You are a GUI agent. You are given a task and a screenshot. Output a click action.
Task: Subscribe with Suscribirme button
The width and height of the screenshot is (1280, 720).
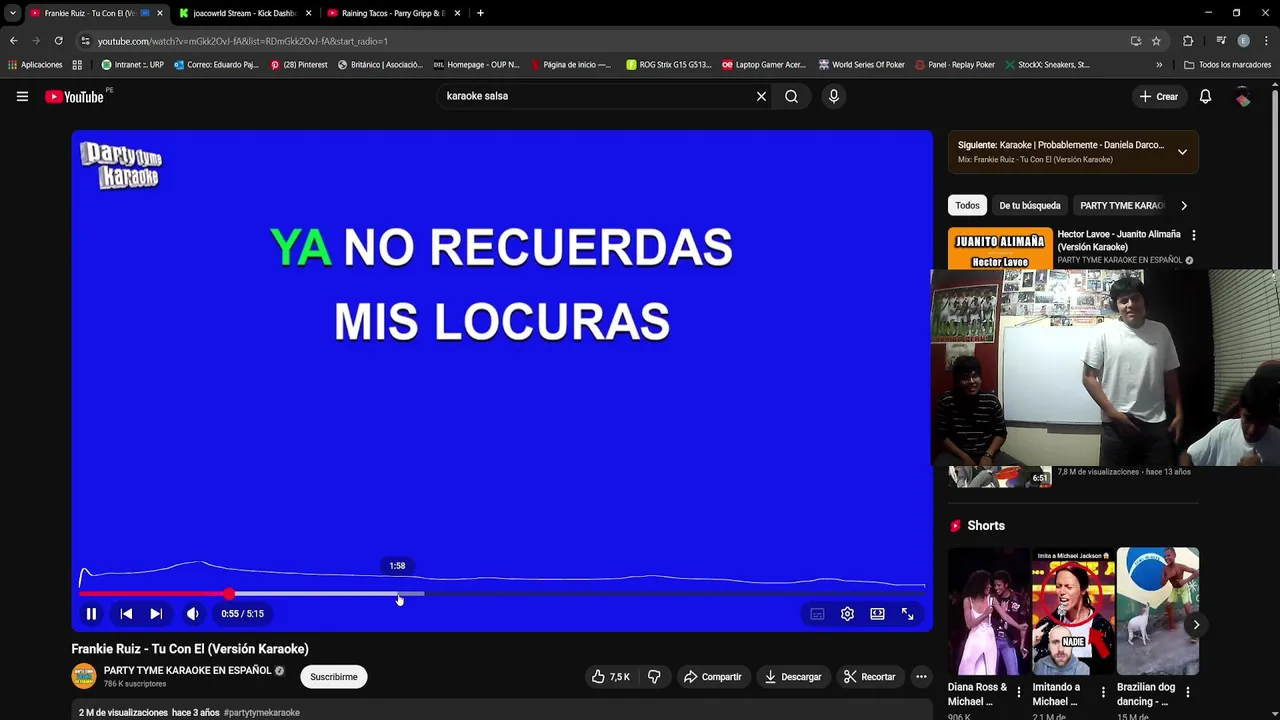[334, 677]
